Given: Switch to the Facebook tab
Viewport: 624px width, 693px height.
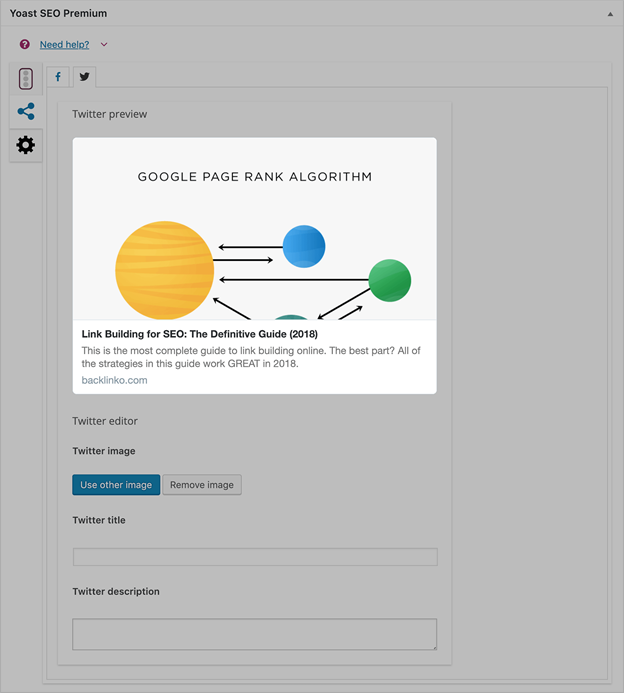Looking at the screenshot, I should 58,77.
